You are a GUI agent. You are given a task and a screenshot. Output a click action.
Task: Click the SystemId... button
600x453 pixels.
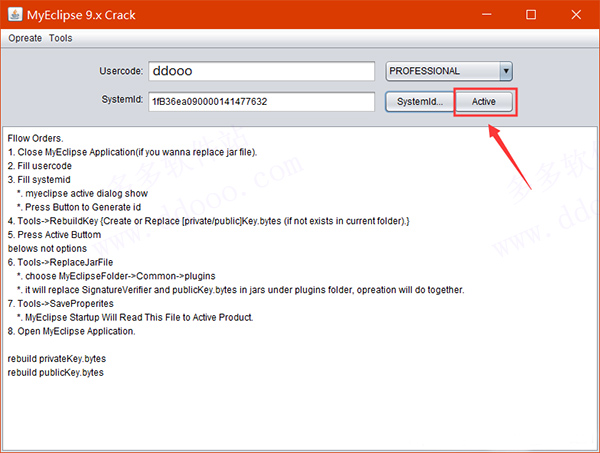coord(420,102)
